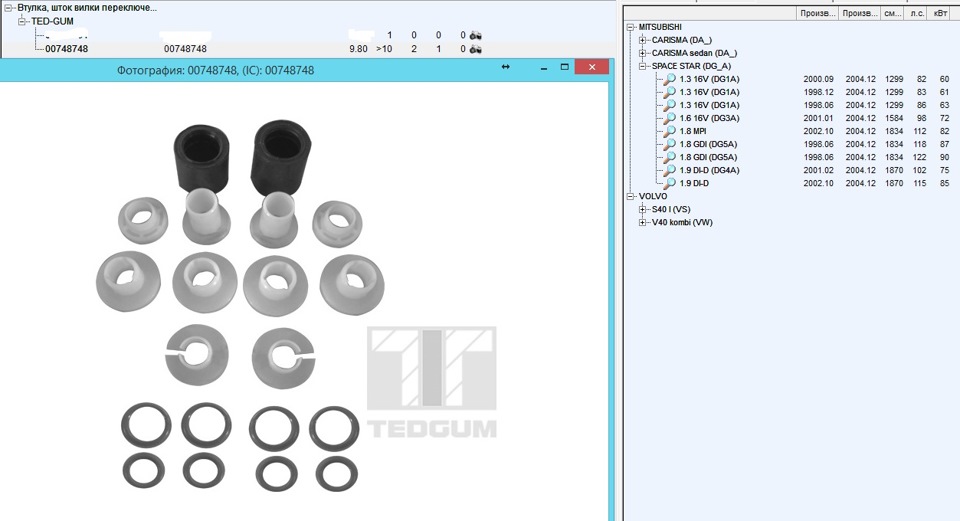Screen dimensions: 960x521
Task: Click the 115 horsepower value
Action: [x=920, y=183]
